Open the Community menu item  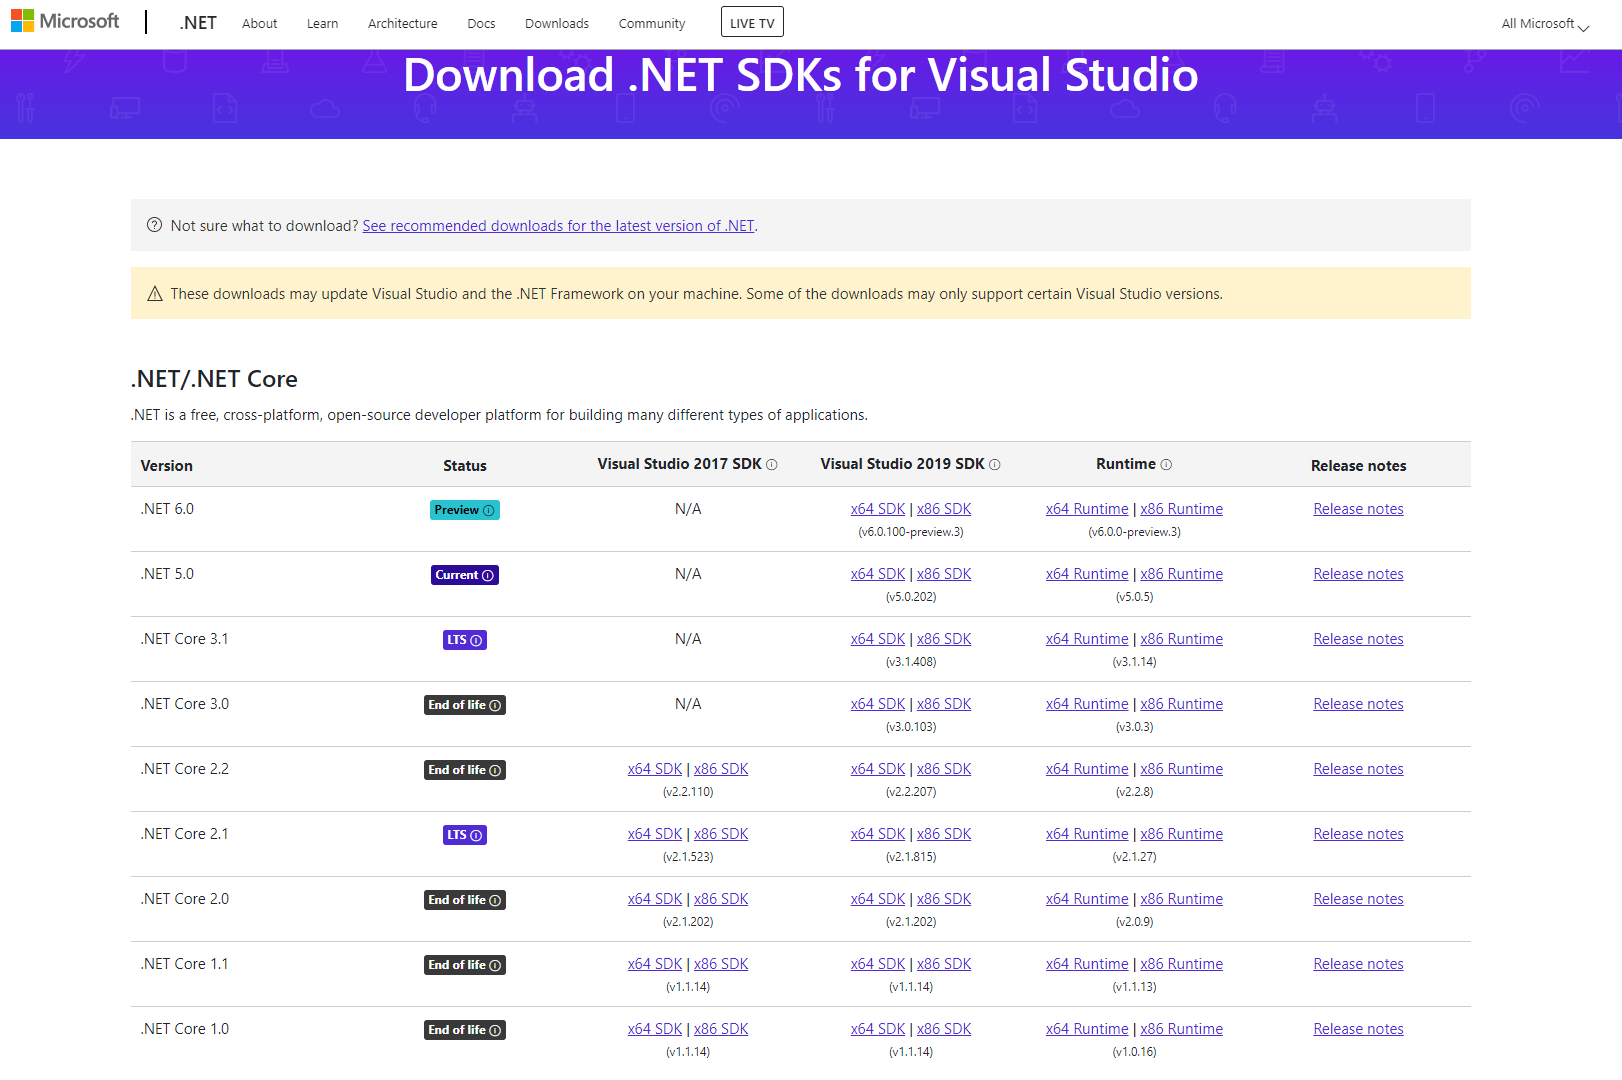(651, 23)
